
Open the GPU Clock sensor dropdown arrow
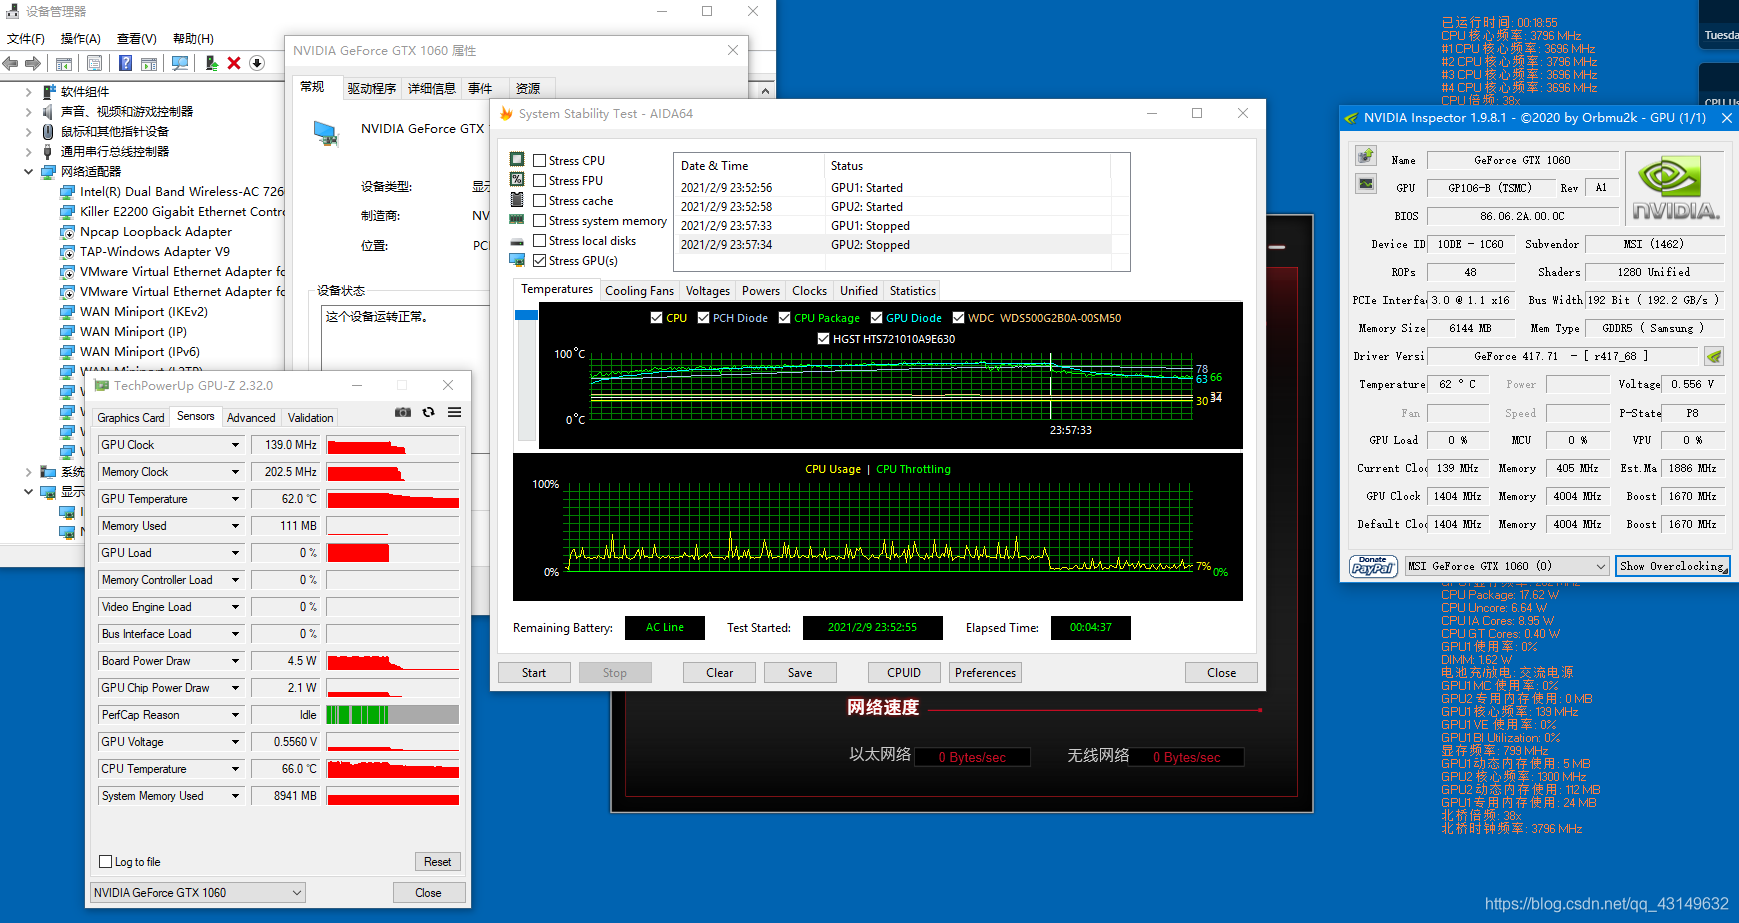pos(236,445)
